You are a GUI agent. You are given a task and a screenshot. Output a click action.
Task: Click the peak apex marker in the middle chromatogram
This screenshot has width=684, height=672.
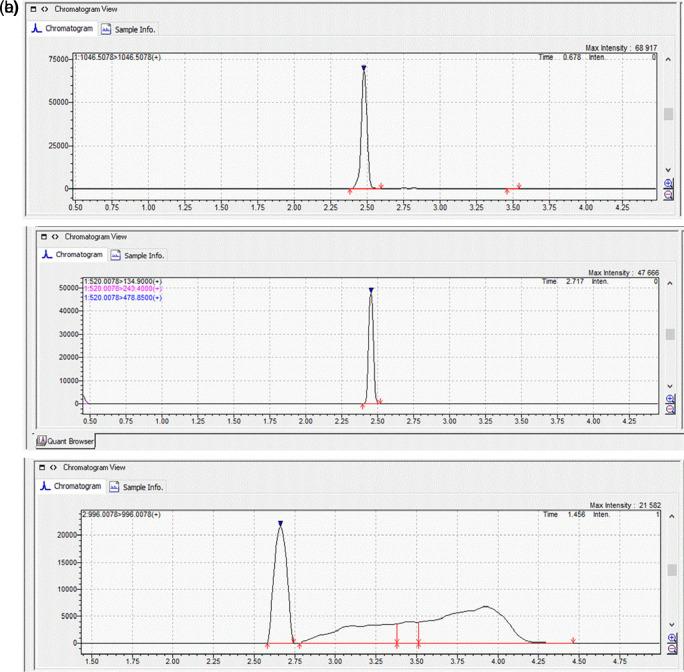point(371,290)
